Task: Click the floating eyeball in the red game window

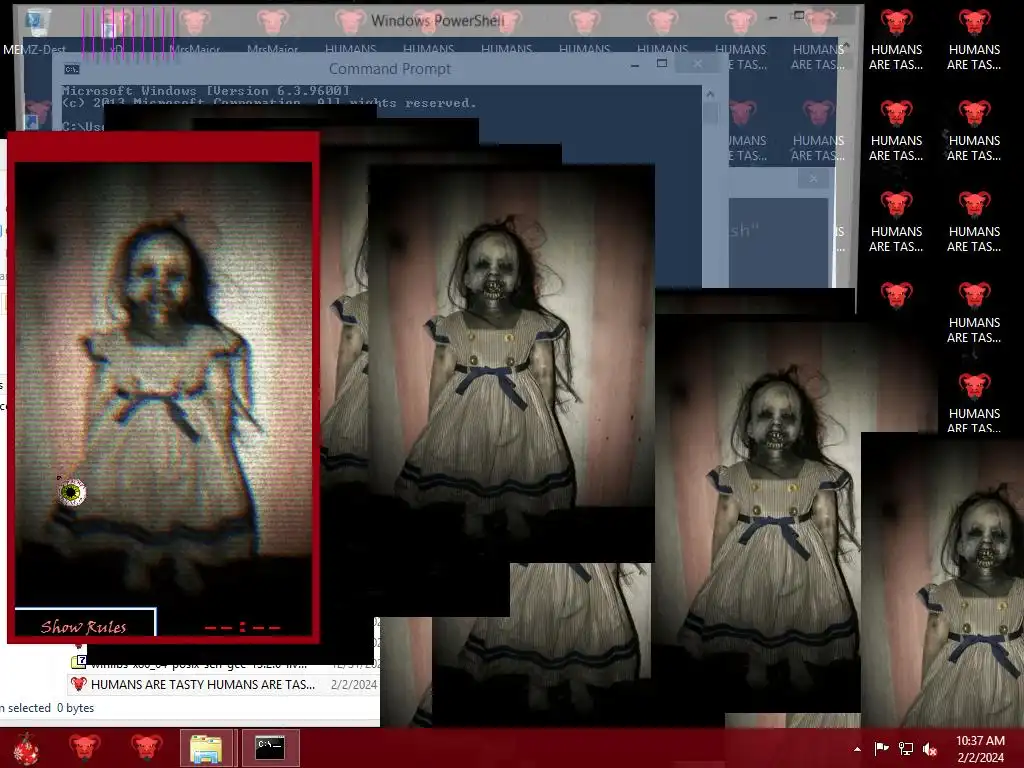Action: click(x=72, y=492)
